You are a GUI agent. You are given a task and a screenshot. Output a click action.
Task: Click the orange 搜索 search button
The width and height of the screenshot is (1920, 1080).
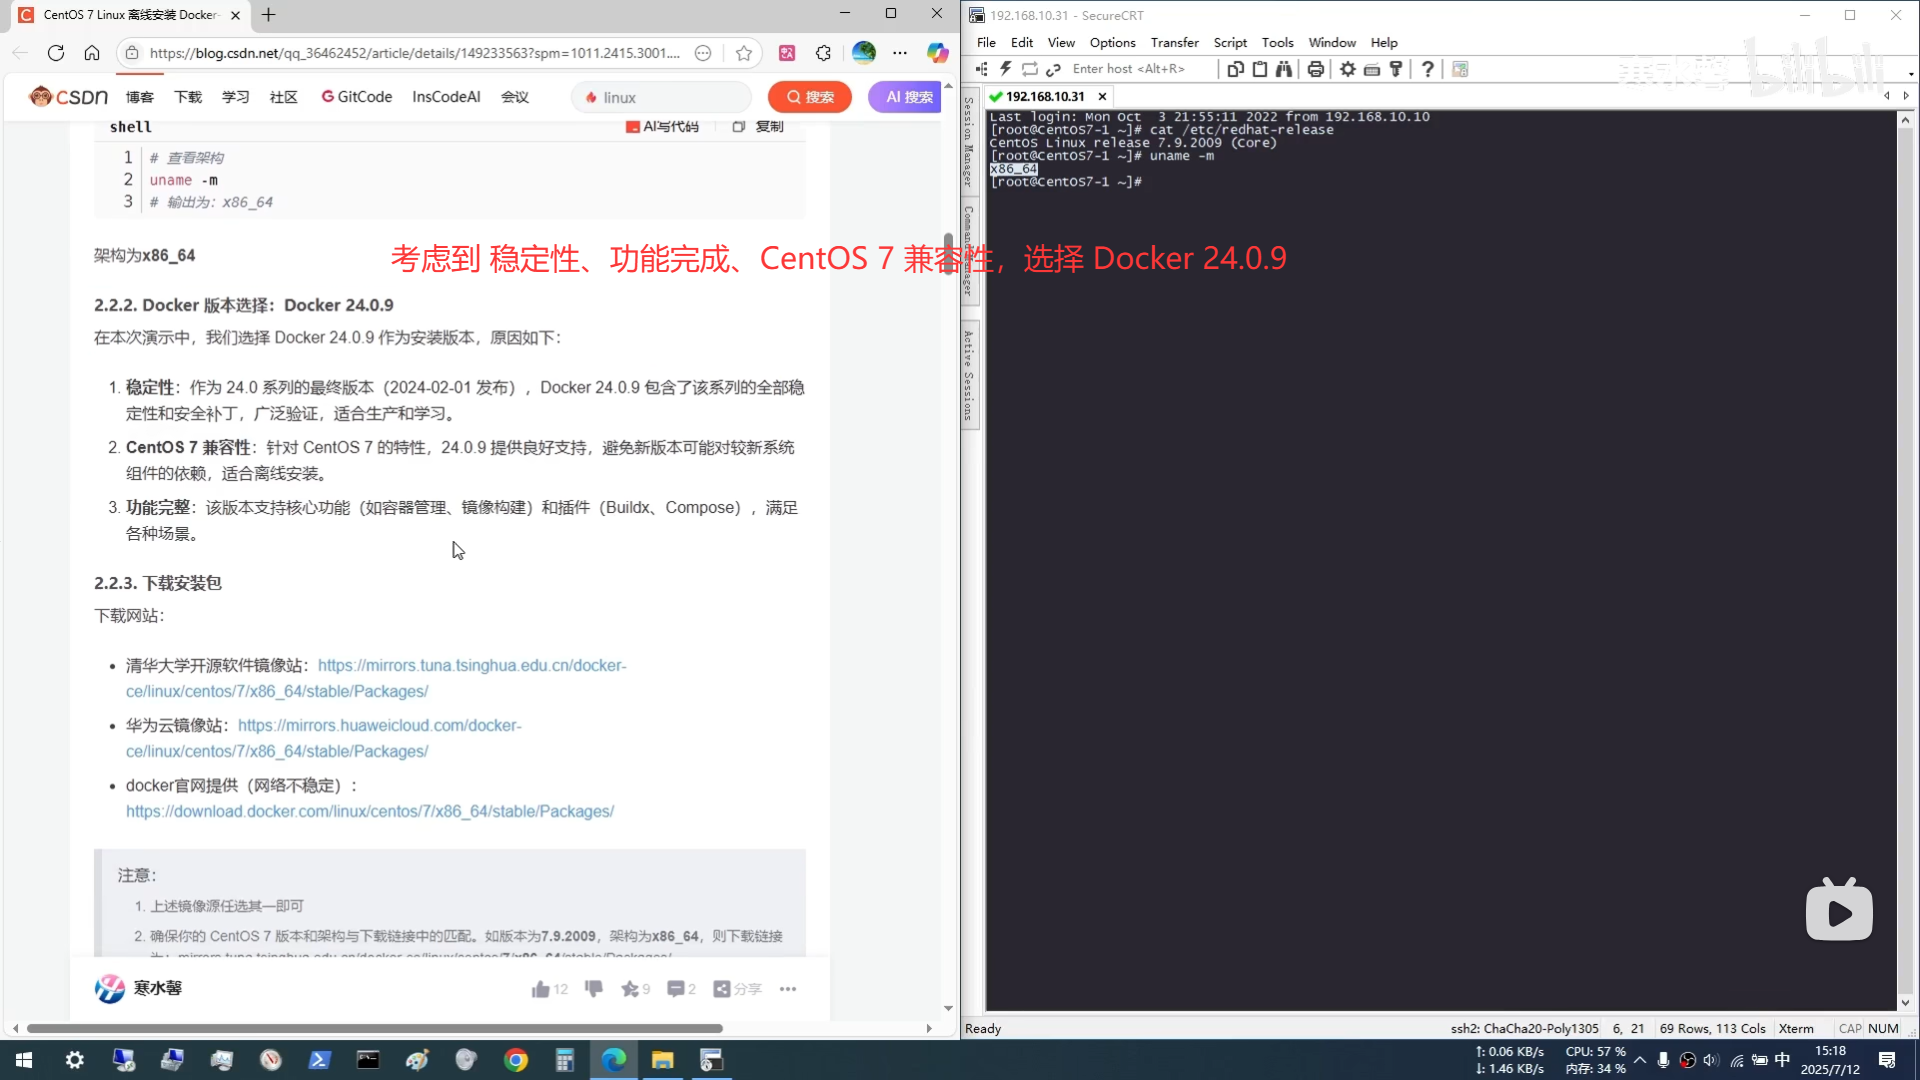[810, 97]
